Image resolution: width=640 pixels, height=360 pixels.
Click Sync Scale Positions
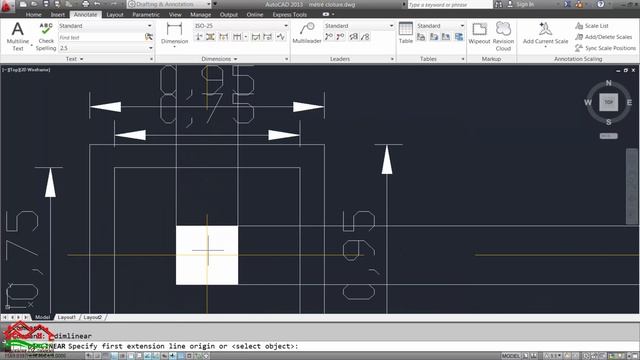point(605,48)
